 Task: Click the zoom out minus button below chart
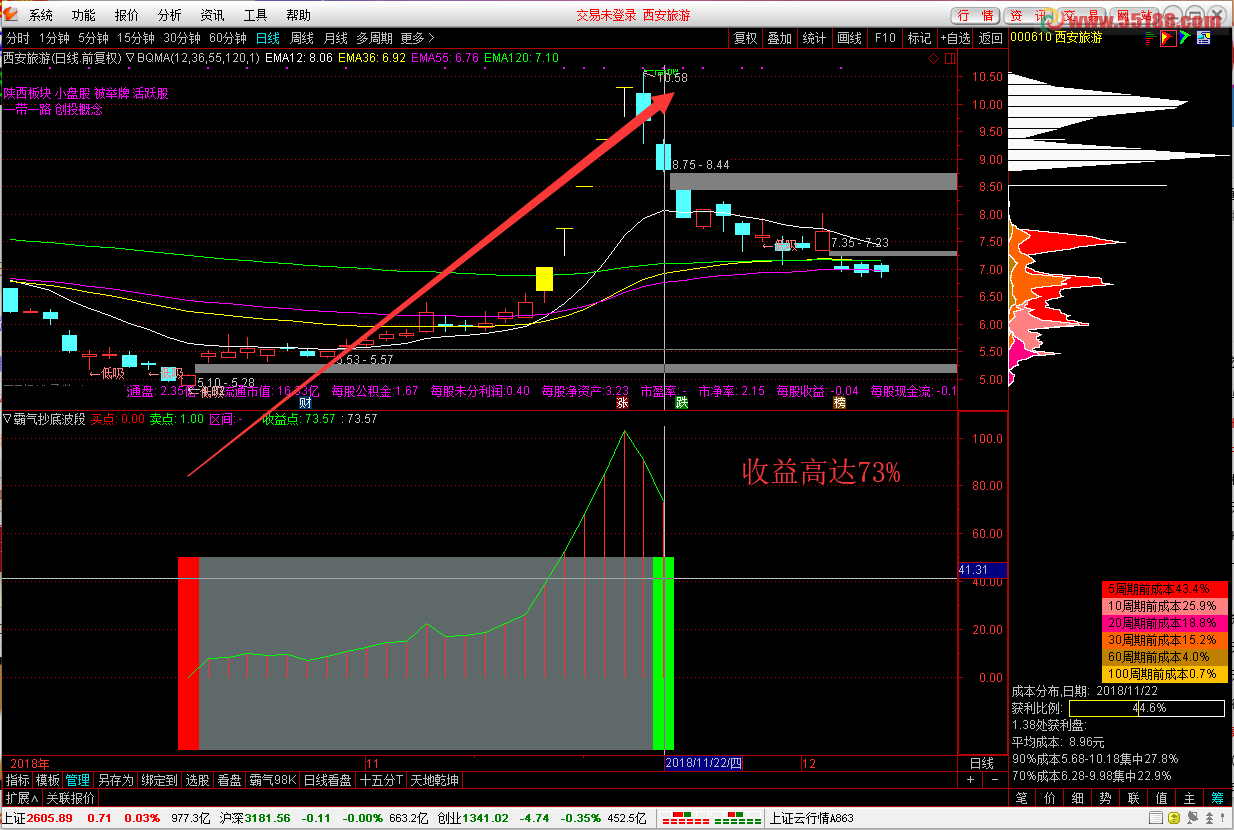pyautogui.click(x=995, y=780)
